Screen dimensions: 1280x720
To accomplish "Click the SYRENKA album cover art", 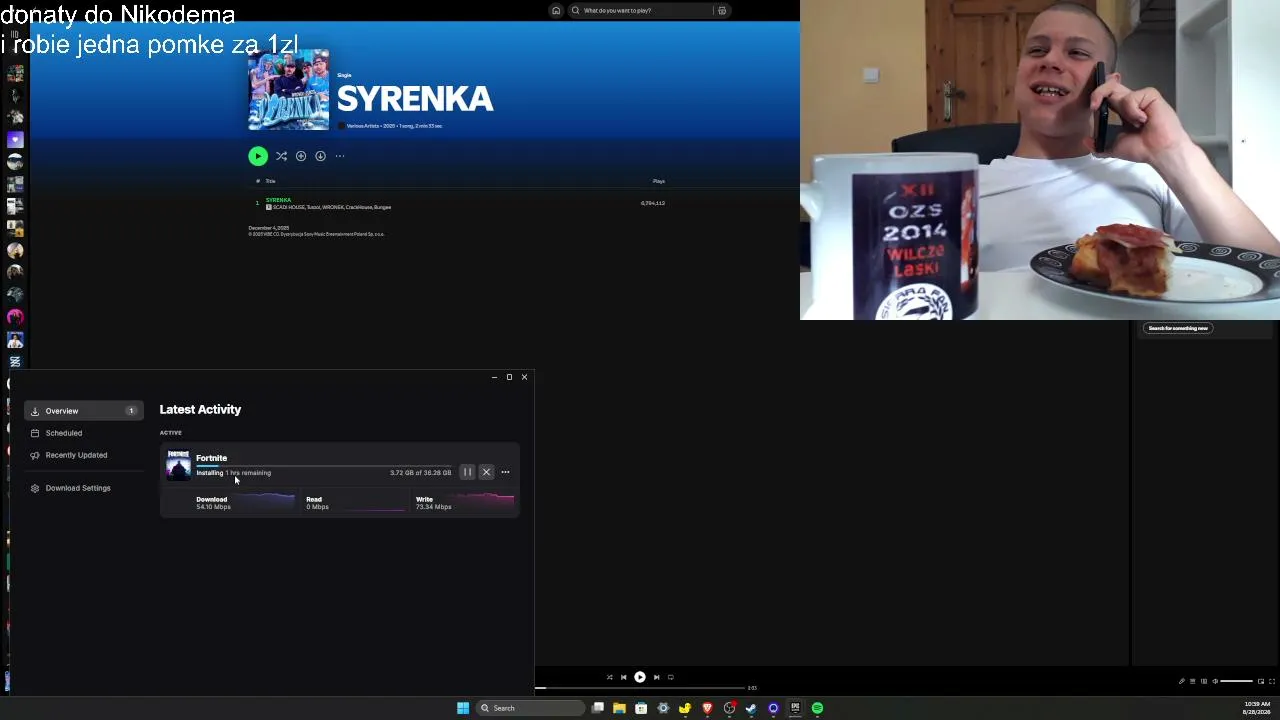I will 288,90.
